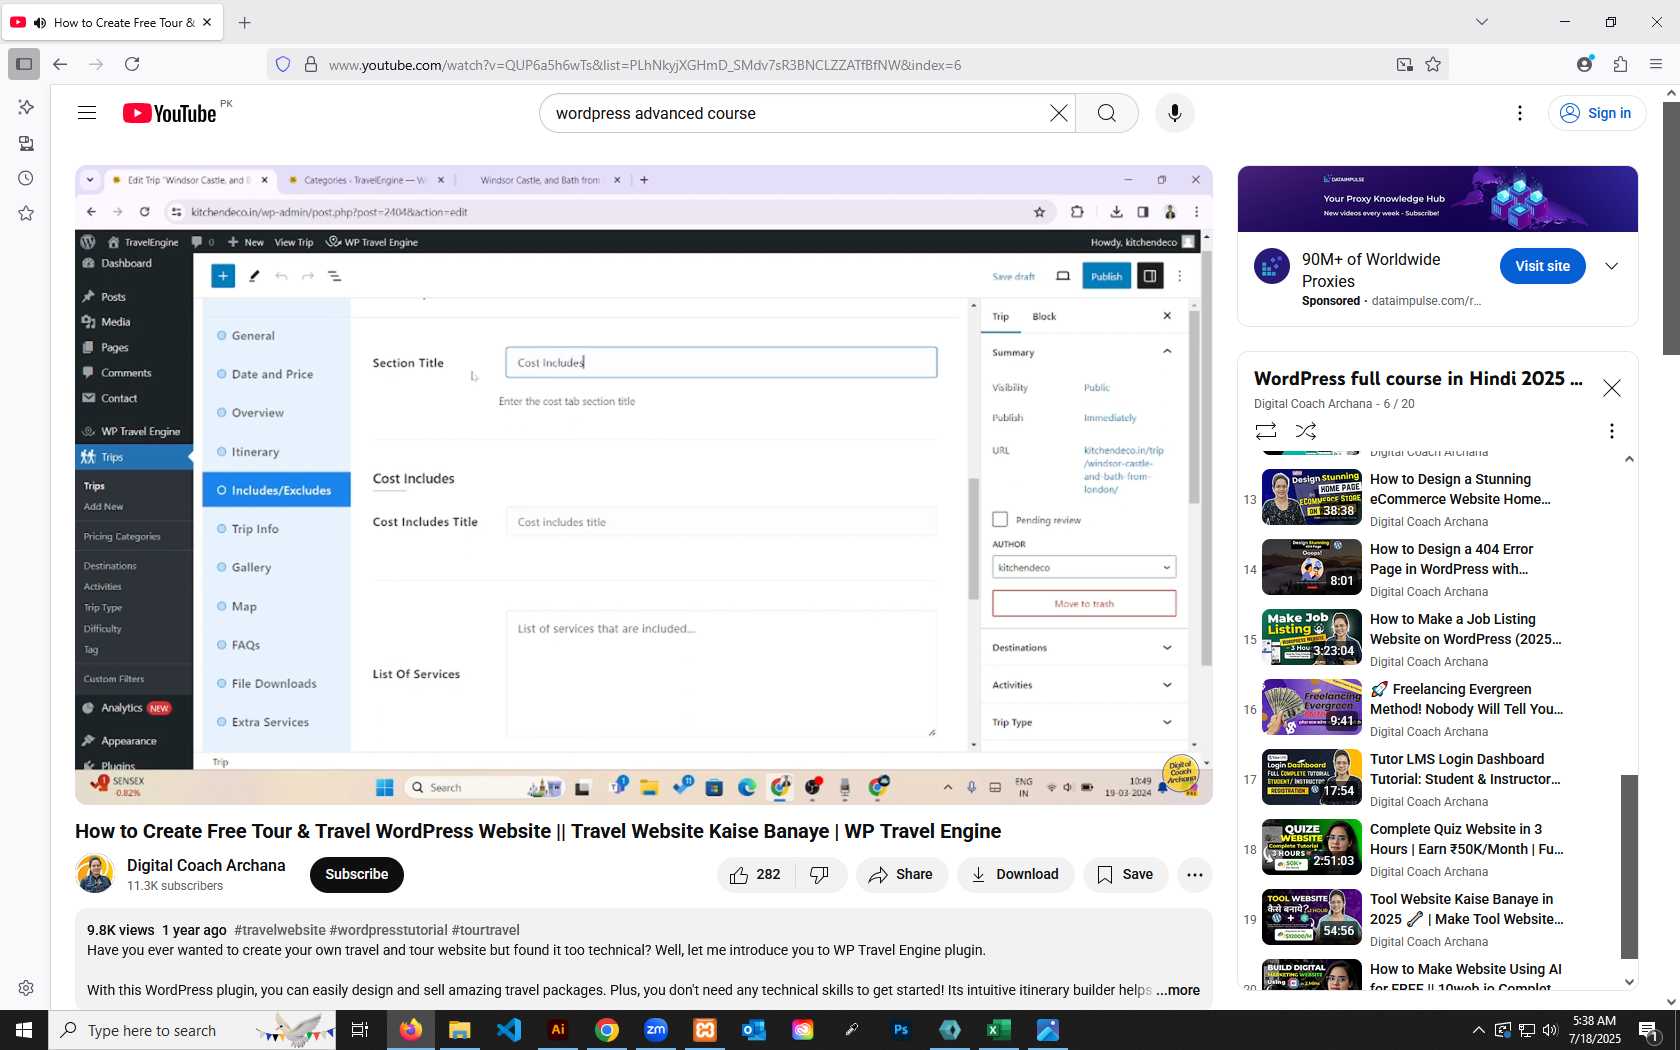Click the Sign in button
1680x1050 pixels.
[1597, 113]
